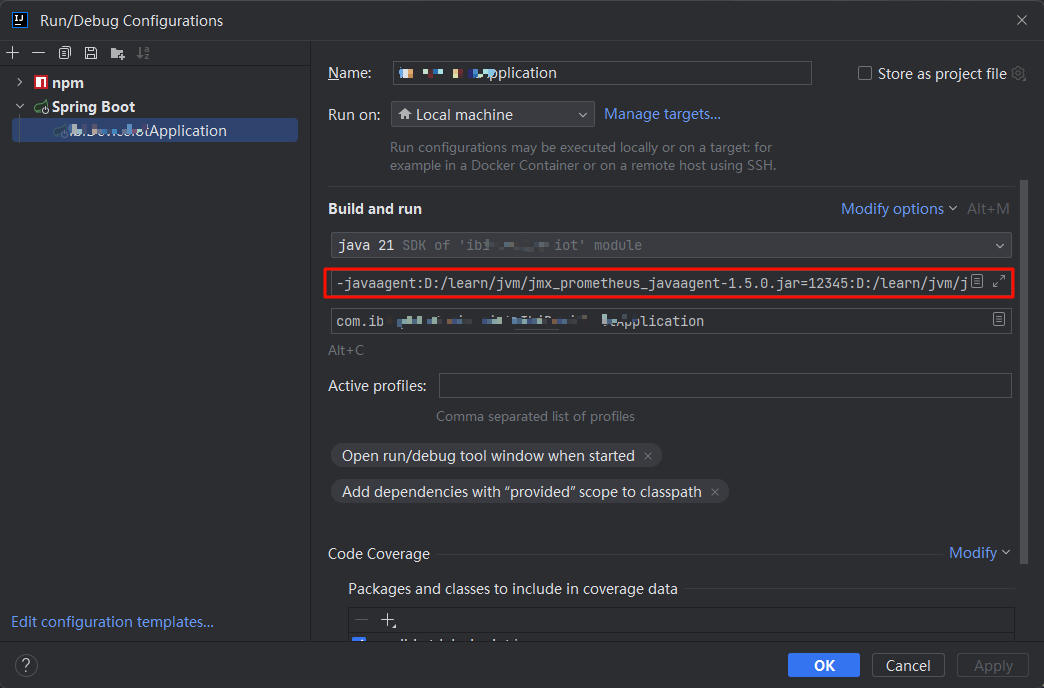Open the Run on Local machine dropdown

pos(492,115)
